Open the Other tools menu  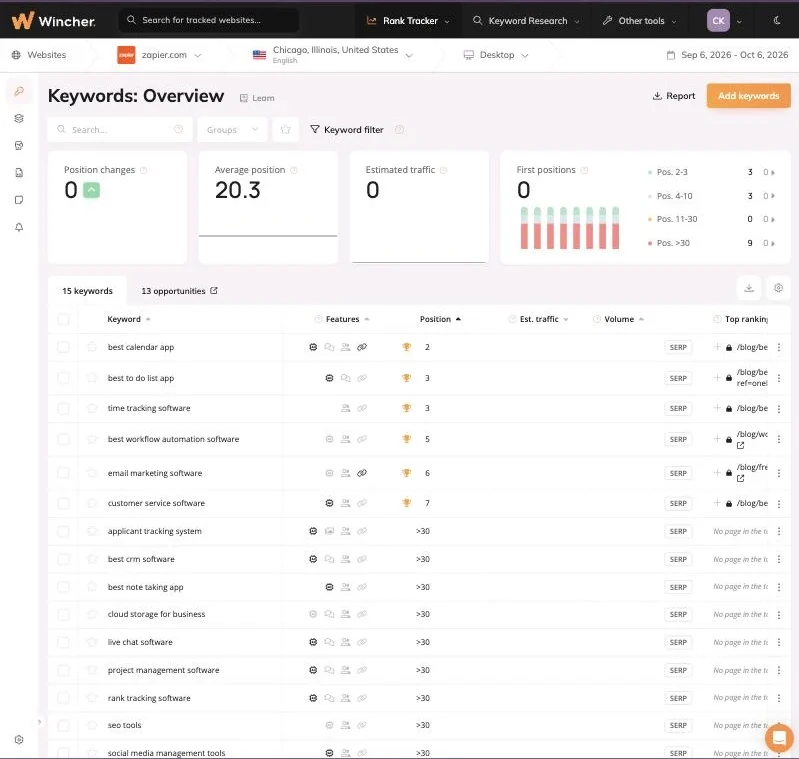point(640,20)
